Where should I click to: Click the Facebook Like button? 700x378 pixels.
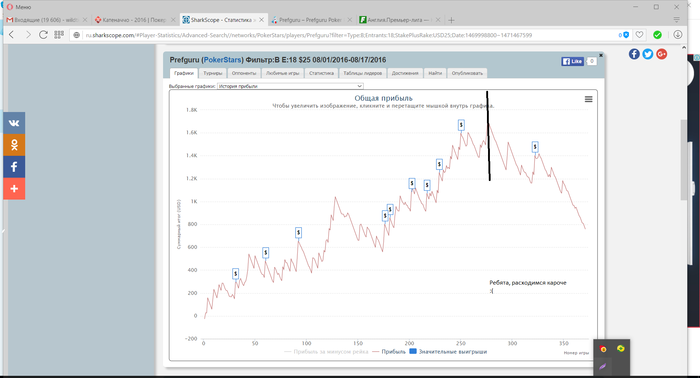[572, 61]
